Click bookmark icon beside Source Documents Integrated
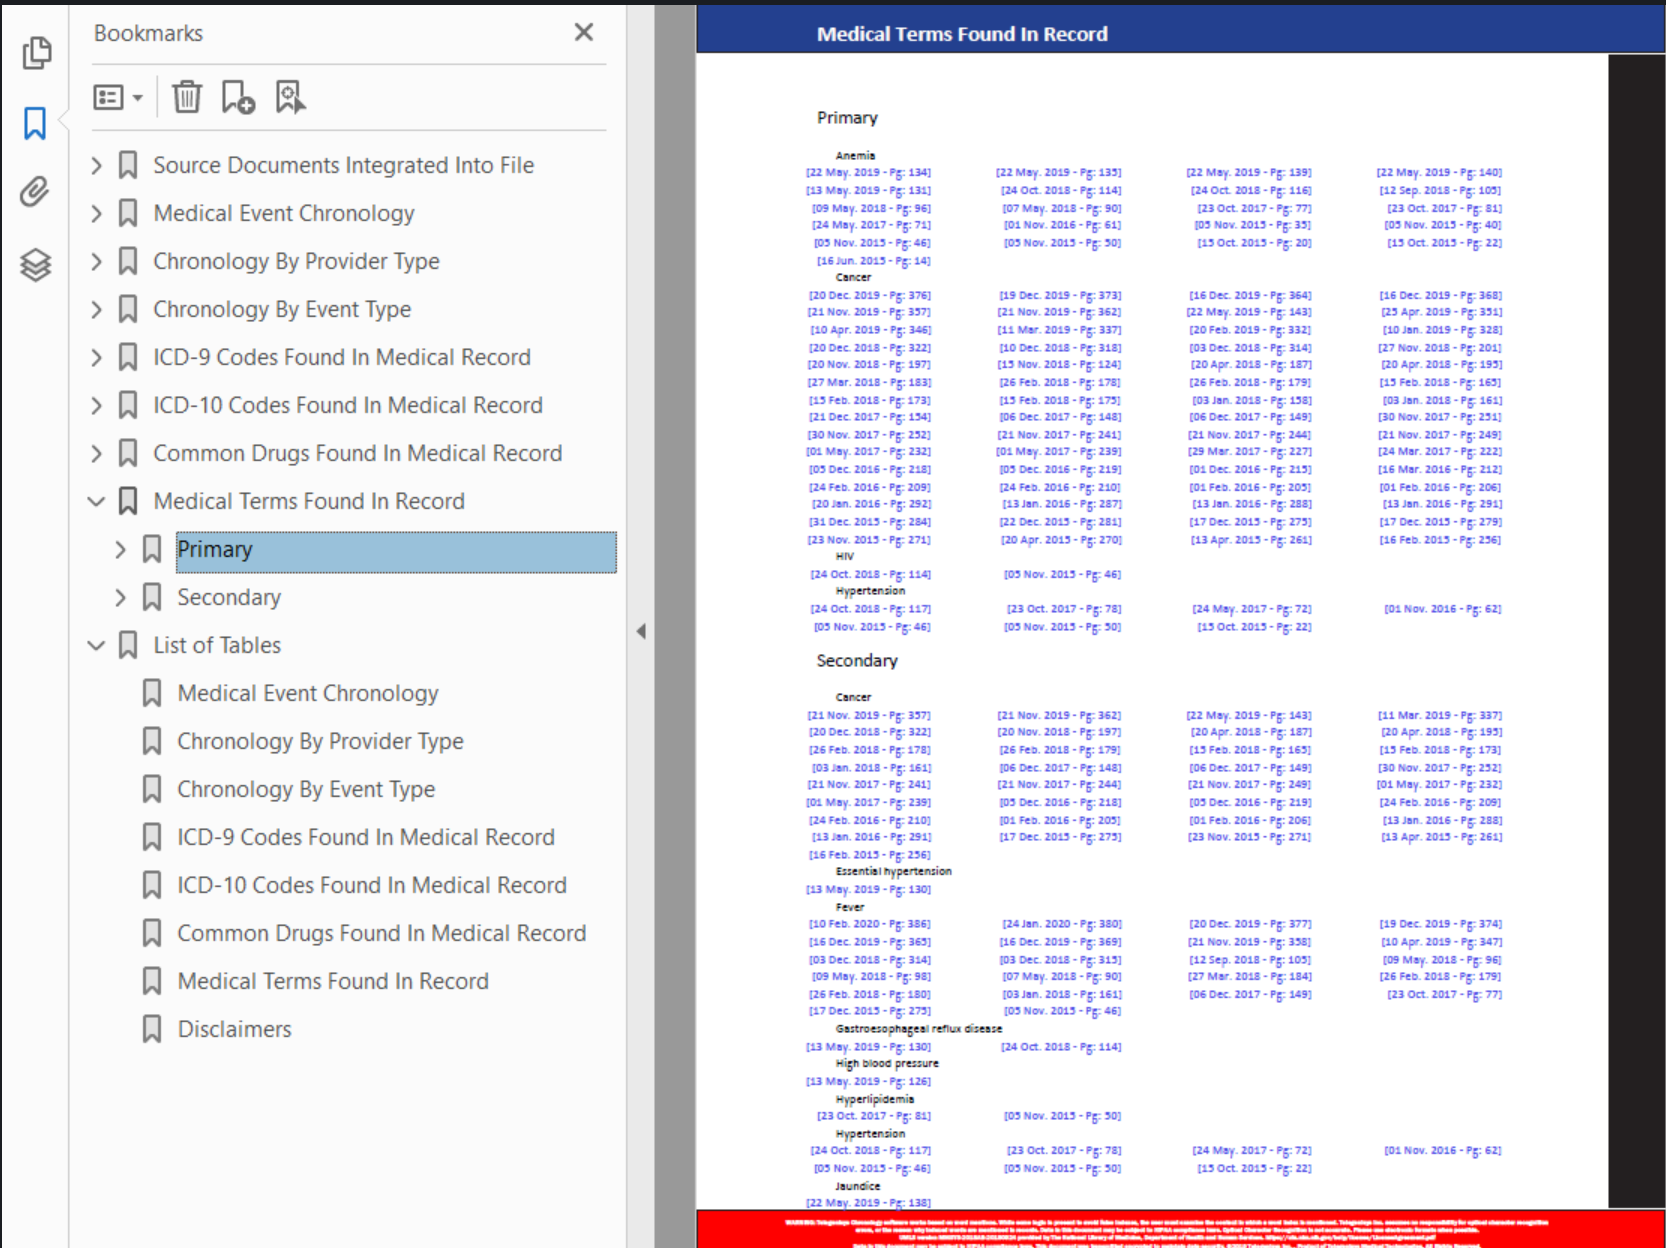The image size is (1666, 1248). [128, 165]
